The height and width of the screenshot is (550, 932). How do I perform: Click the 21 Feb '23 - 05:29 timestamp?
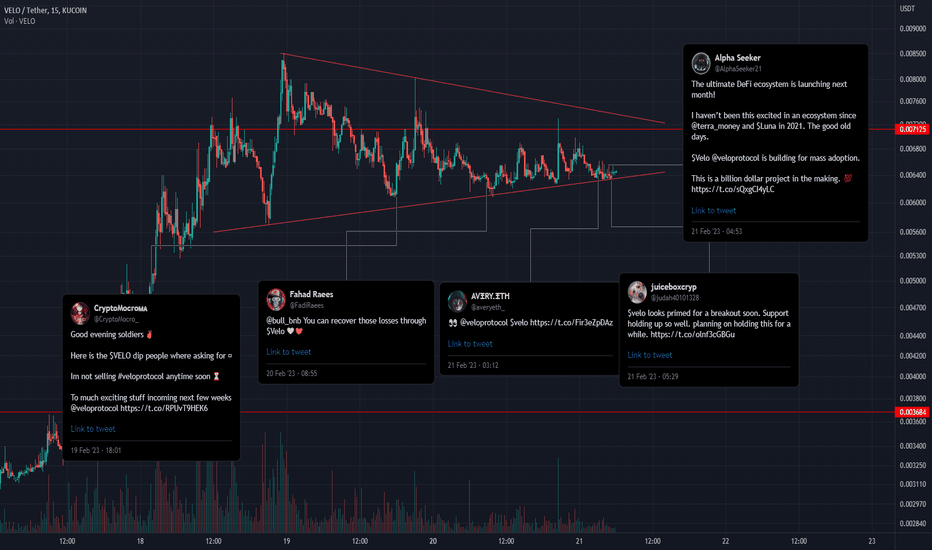(x=653, y=376)
